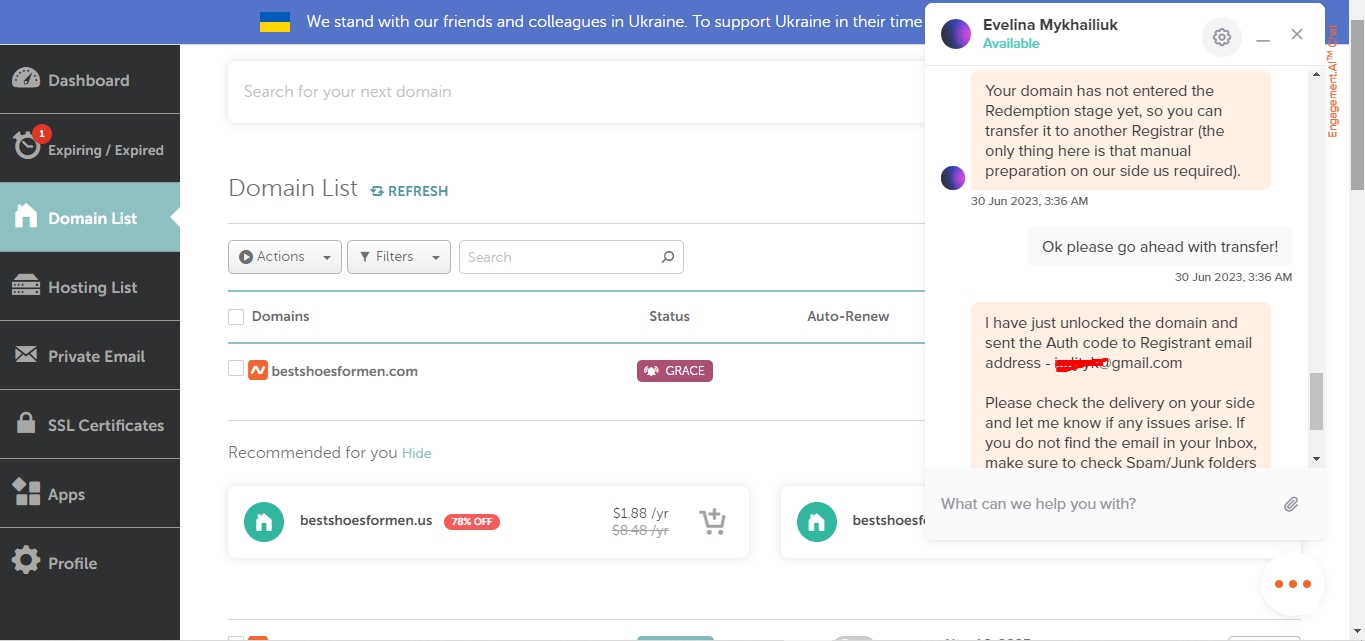Hide the Recommended for you section
This screenshot has width=1365, height=641.
tap(417, 453)
